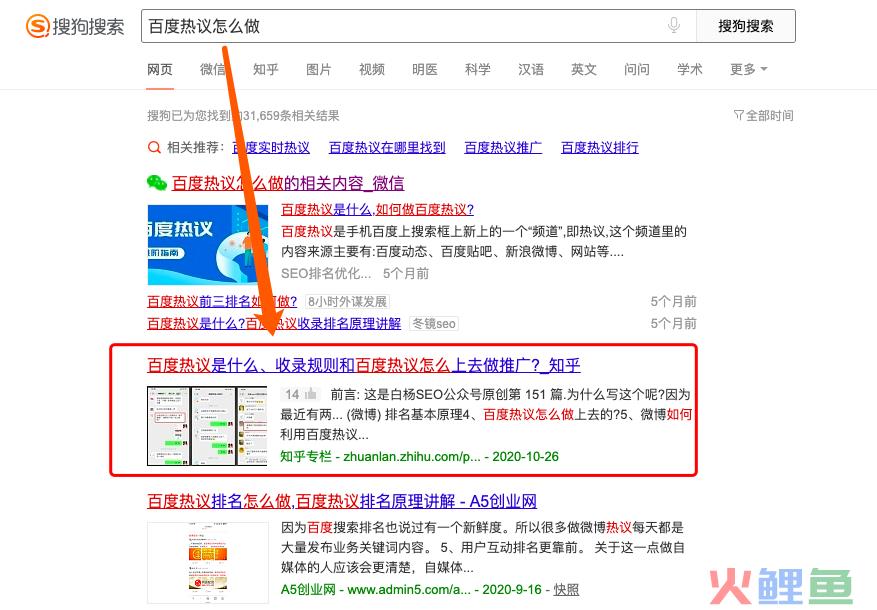Expand the 更多 dropdown
This screenshot has width=877, height=610.
[748, 69]
